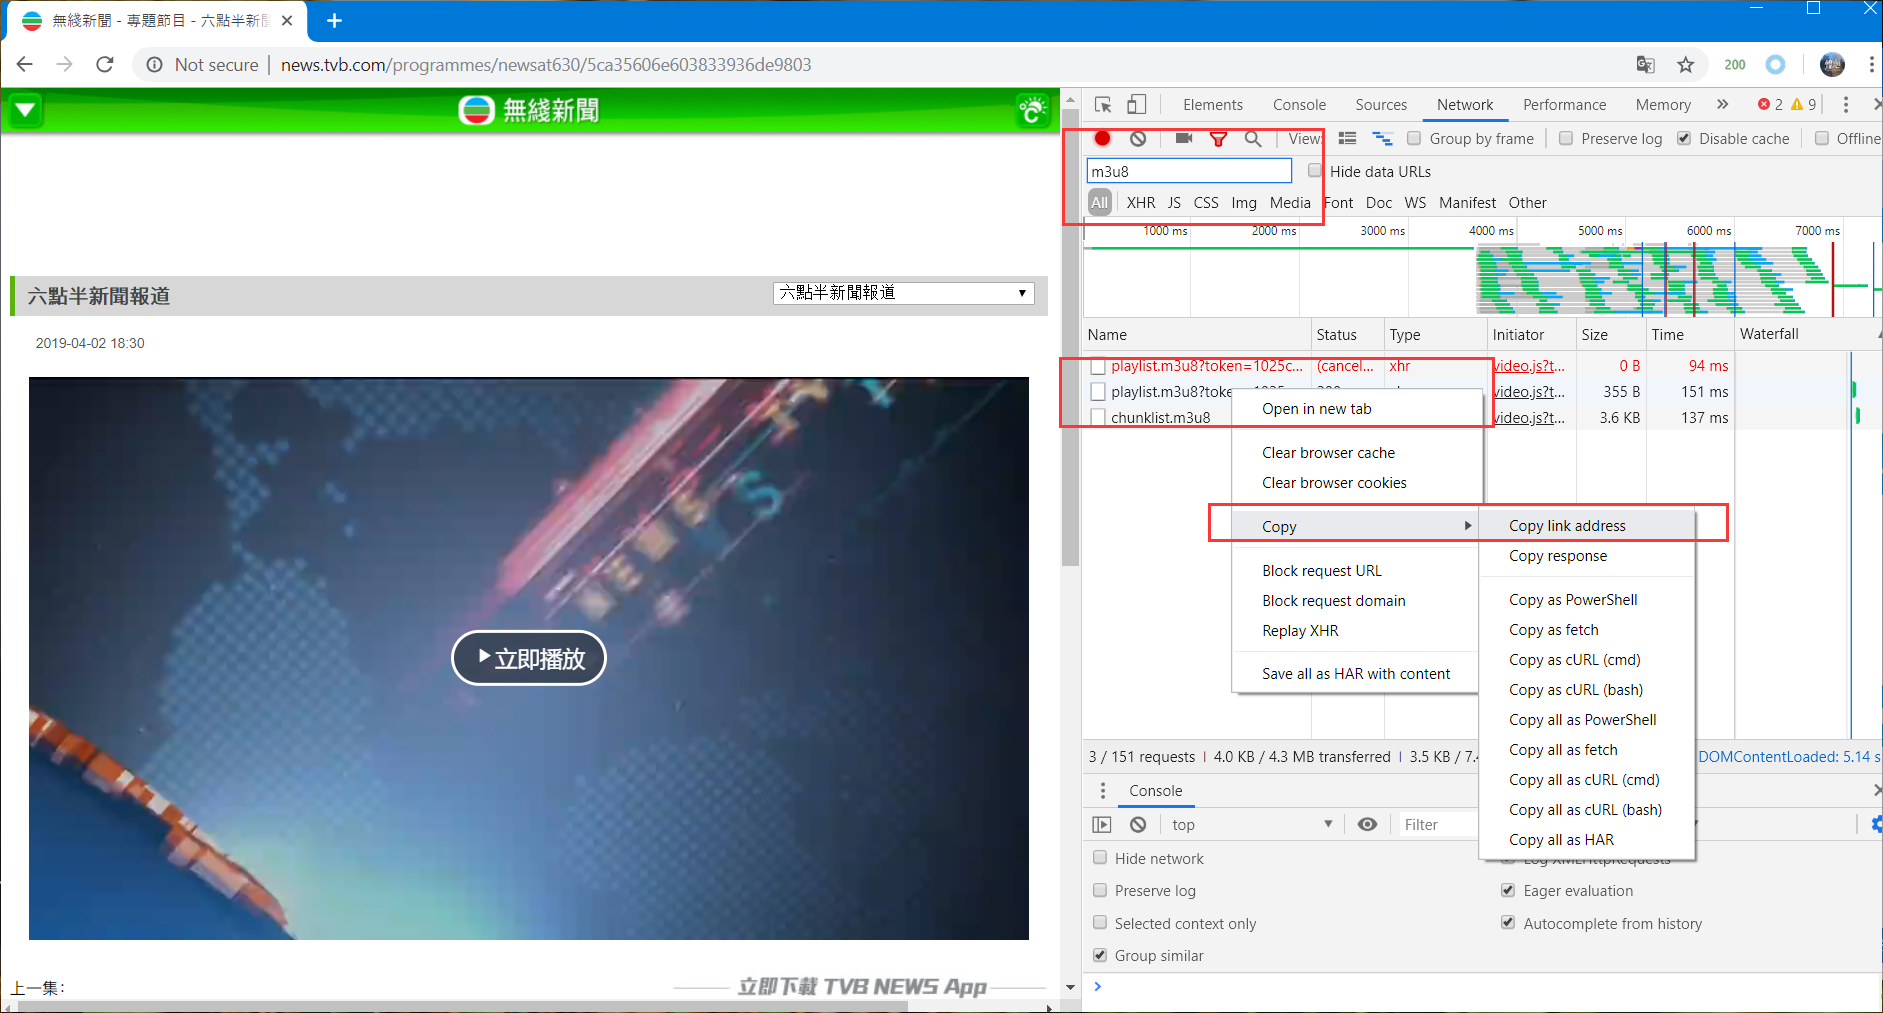Tick the Hide data URLs checkbox

pyautogui.click(x=1315, y=171)
